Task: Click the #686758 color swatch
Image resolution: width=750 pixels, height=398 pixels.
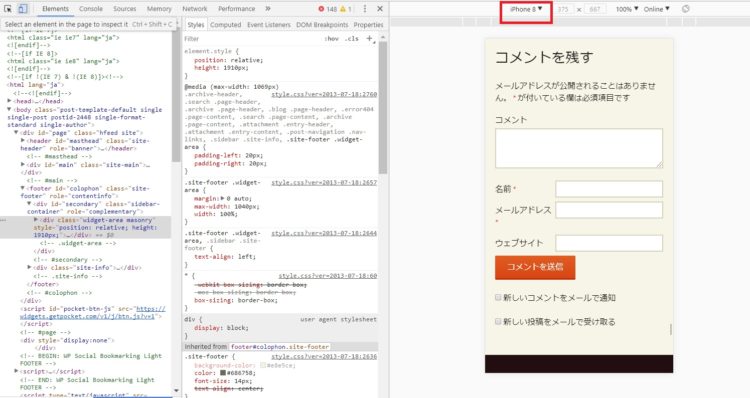Action: 223,373
